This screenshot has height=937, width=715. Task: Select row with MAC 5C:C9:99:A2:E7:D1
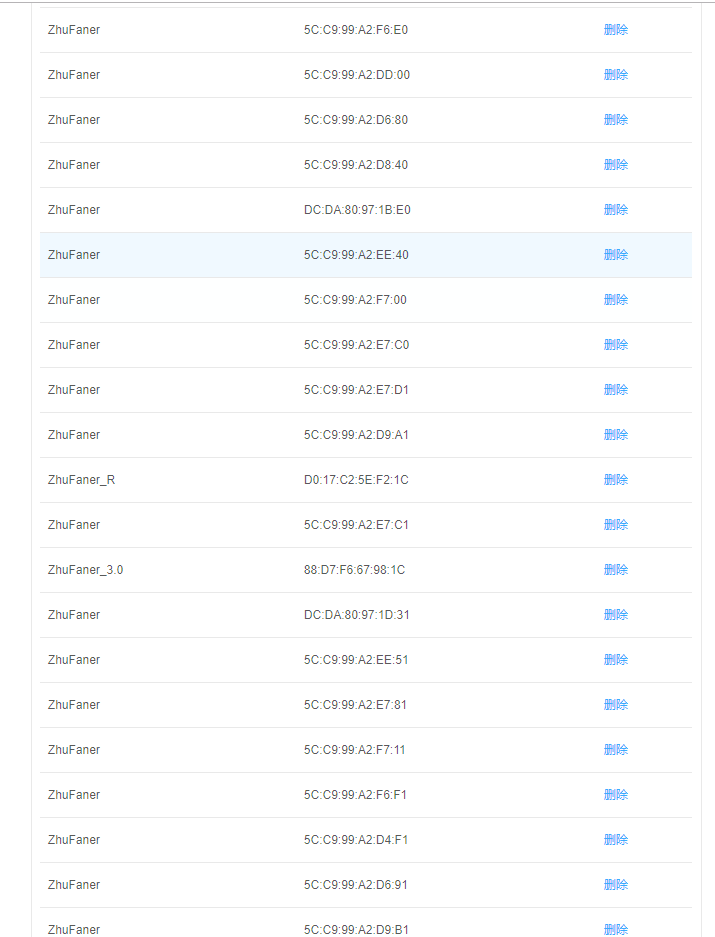tap(356, 390)
